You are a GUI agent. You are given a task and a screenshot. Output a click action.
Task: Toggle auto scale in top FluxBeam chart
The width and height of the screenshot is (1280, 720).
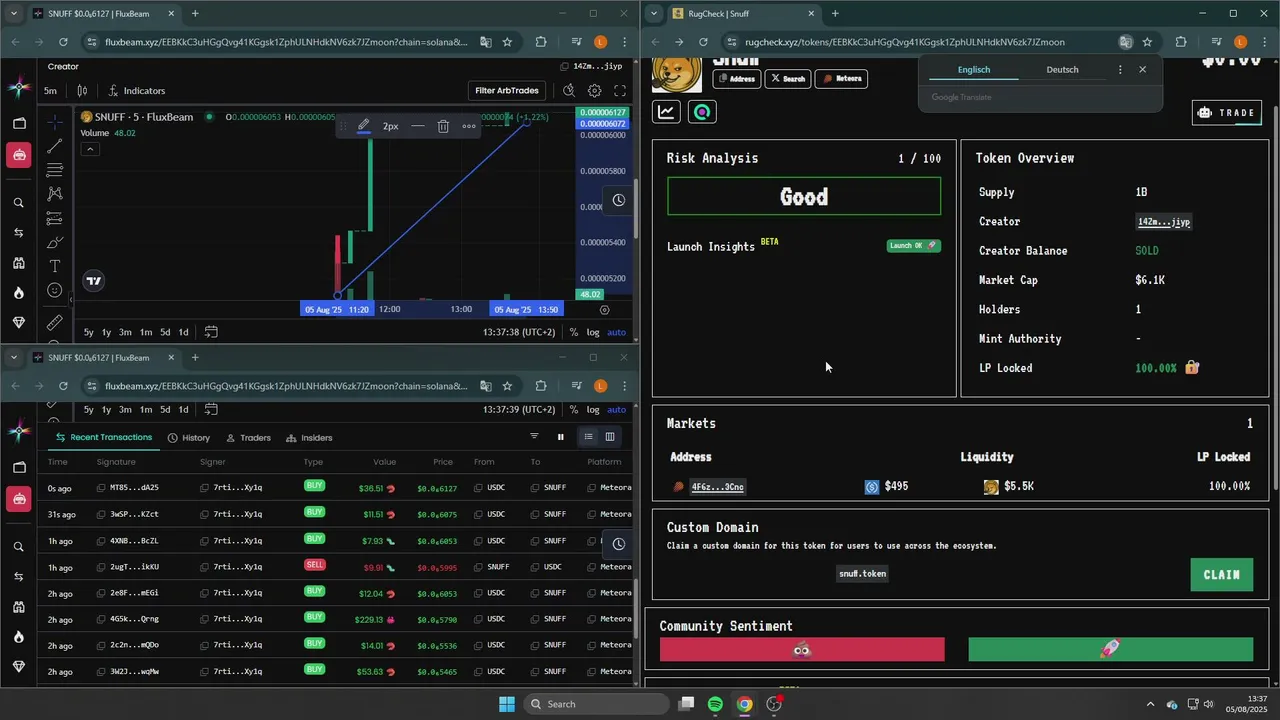[617, 332]
